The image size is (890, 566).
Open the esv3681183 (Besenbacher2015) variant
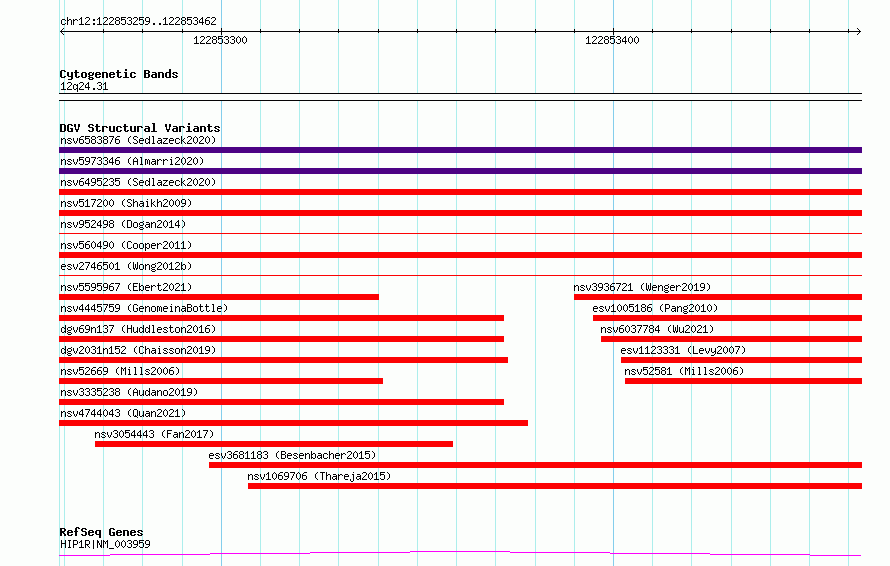pyautogui.click(x=292, y=455)
